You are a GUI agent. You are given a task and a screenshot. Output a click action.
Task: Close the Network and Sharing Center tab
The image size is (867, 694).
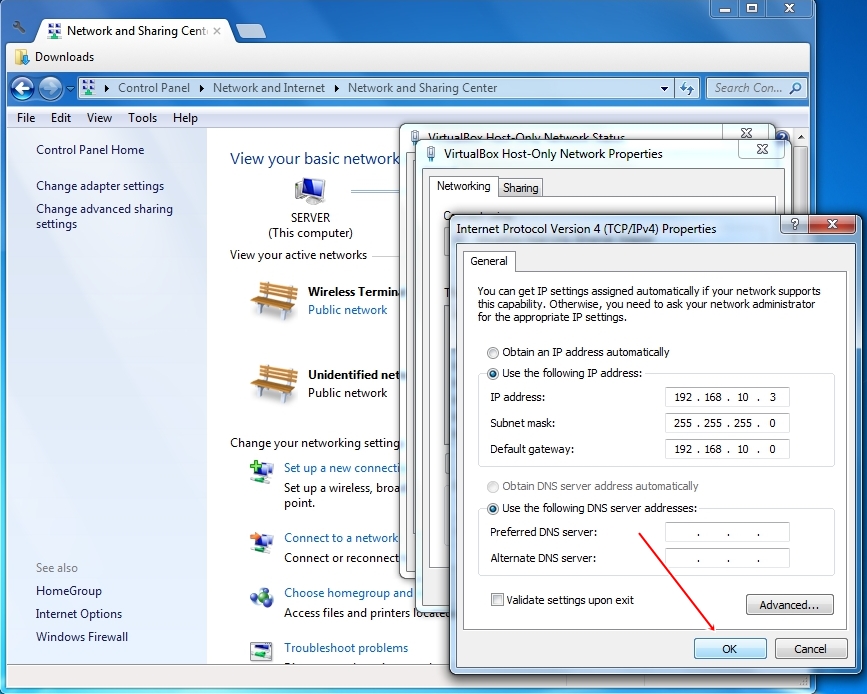coord(217,31)
